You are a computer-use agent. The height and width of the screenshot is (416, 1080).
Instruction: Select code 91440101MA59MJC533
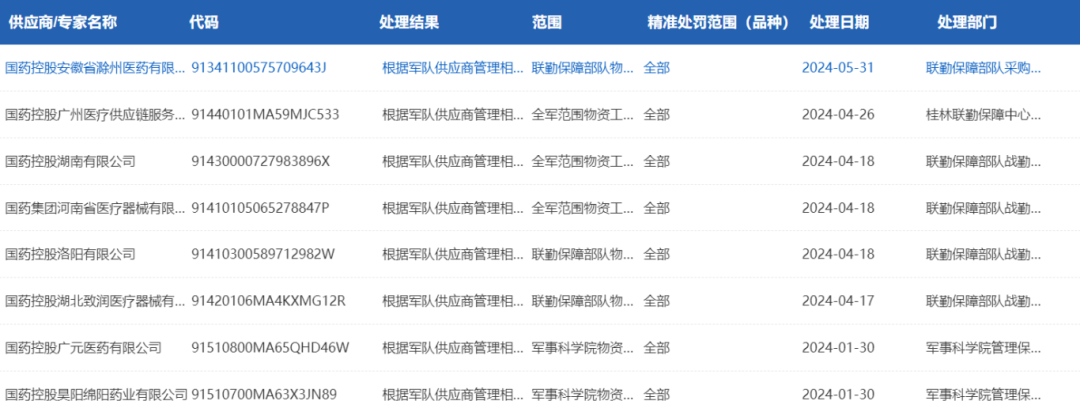(x=265, y=114)
